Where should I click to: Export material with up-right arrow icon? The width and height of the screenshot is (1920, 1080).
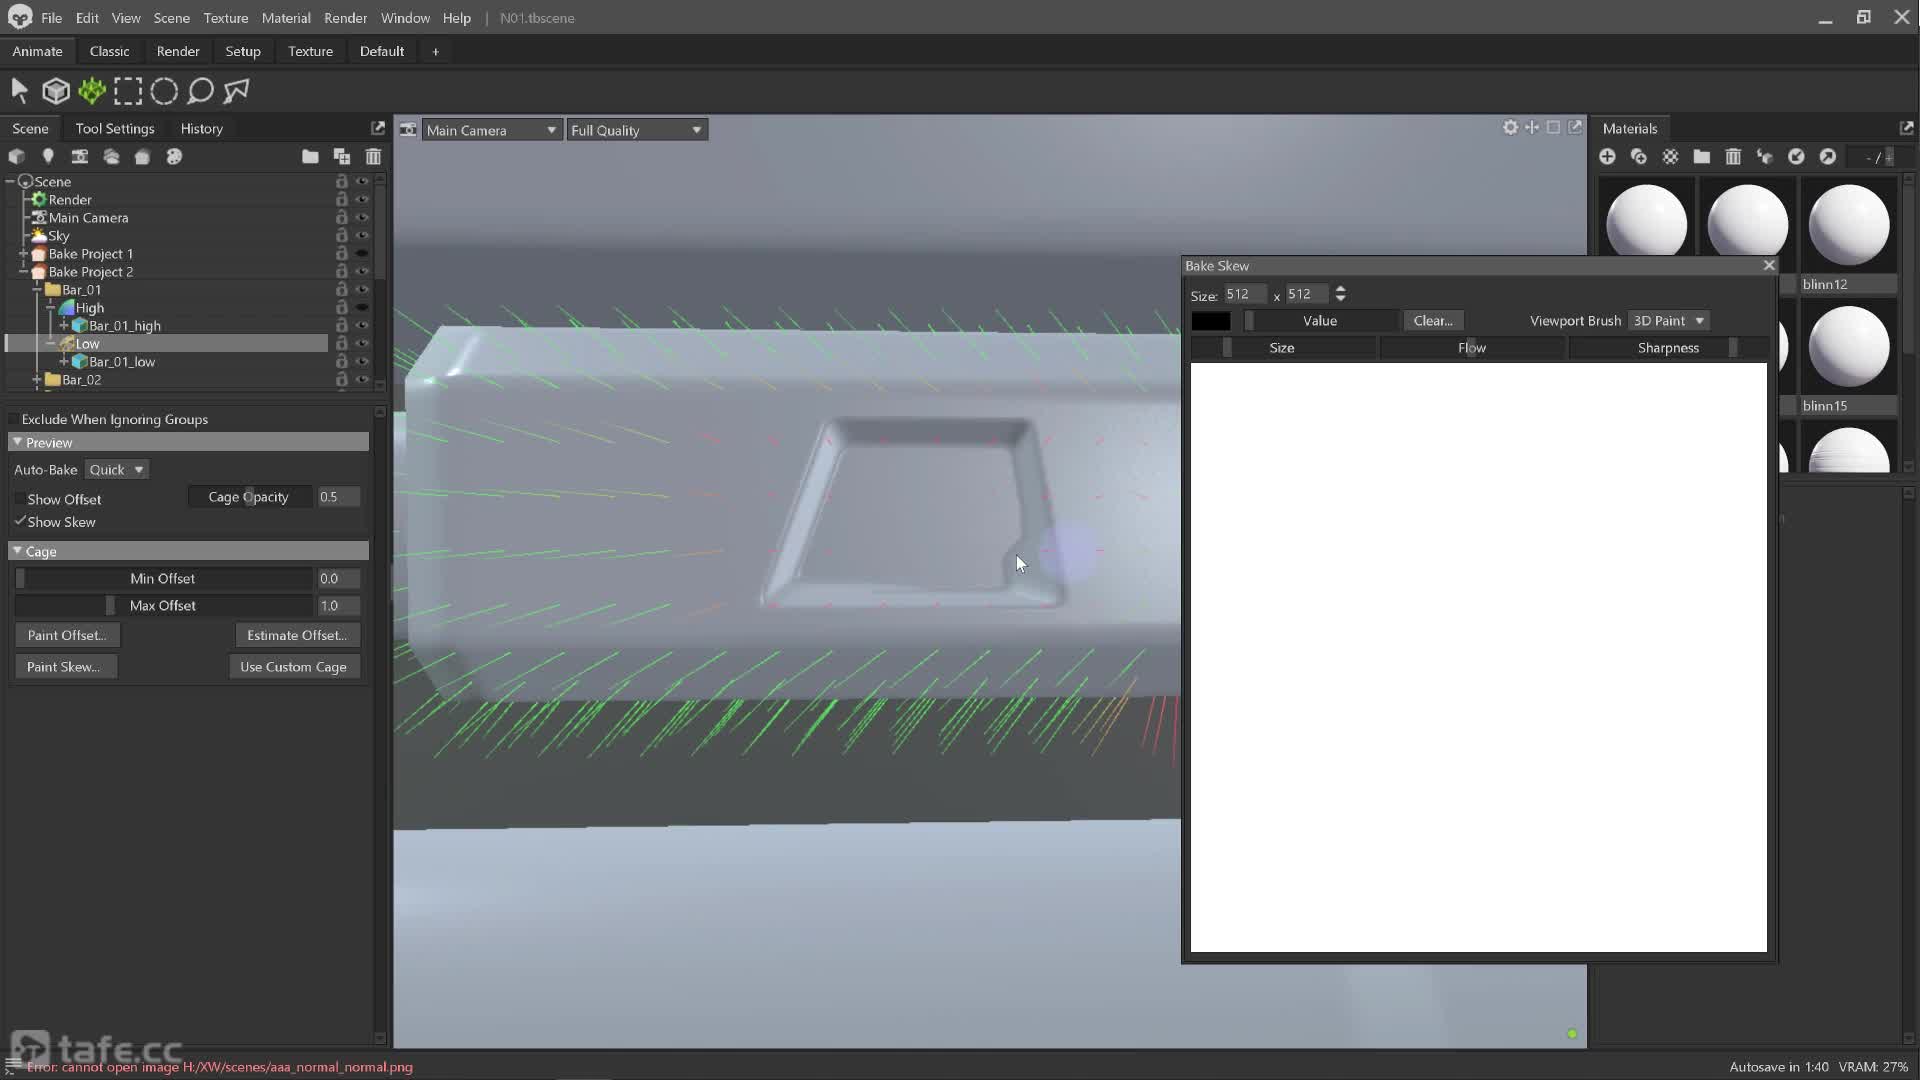tap(1827, 156)
